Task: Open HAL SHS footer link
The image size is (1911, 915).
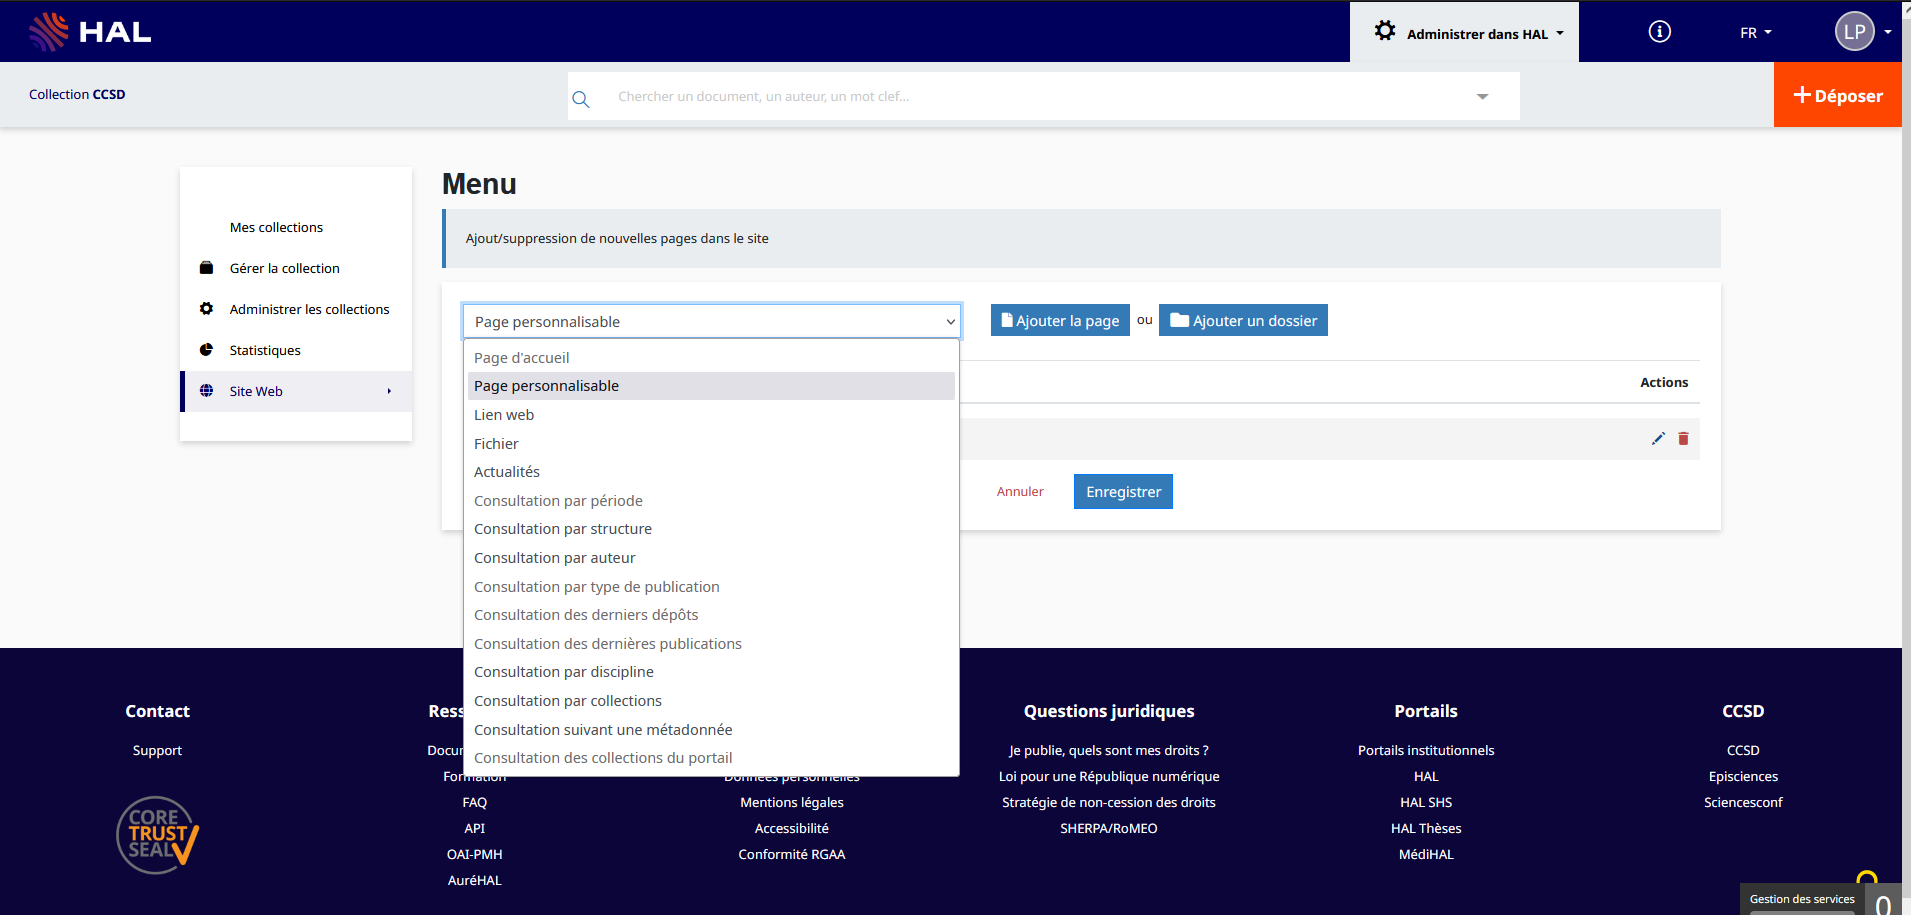Action: click(x=1426, y=802)
